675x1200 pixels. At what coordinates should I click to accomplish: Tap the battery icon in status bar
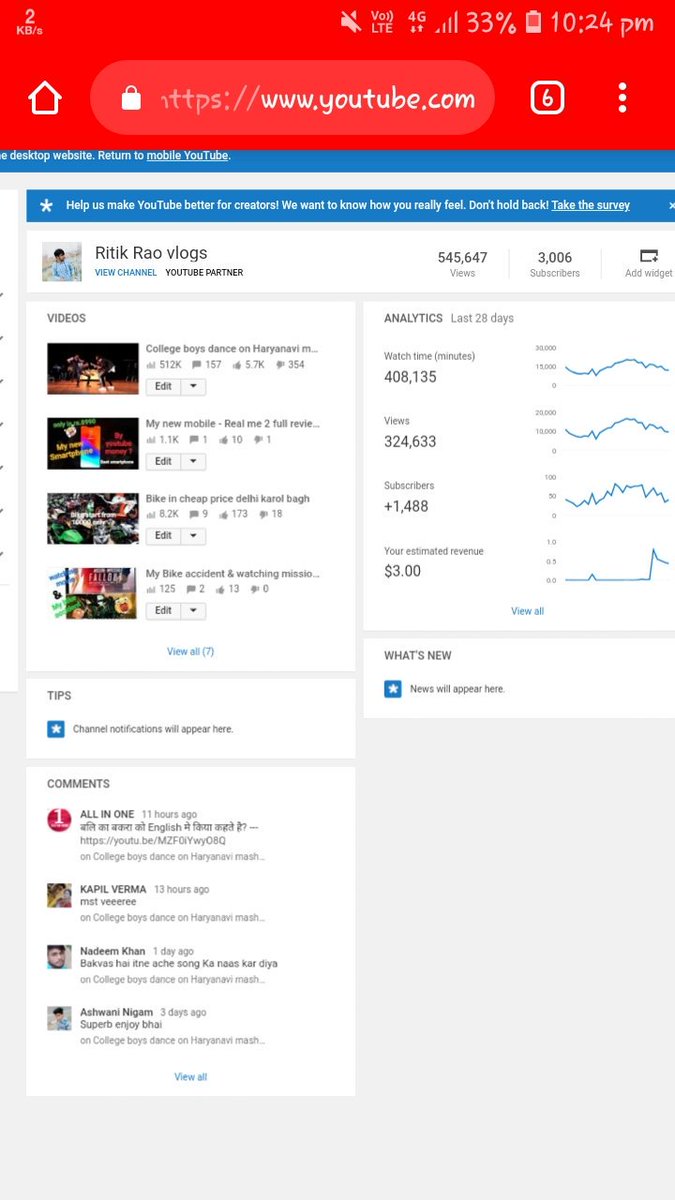click(x=534, y=21)
